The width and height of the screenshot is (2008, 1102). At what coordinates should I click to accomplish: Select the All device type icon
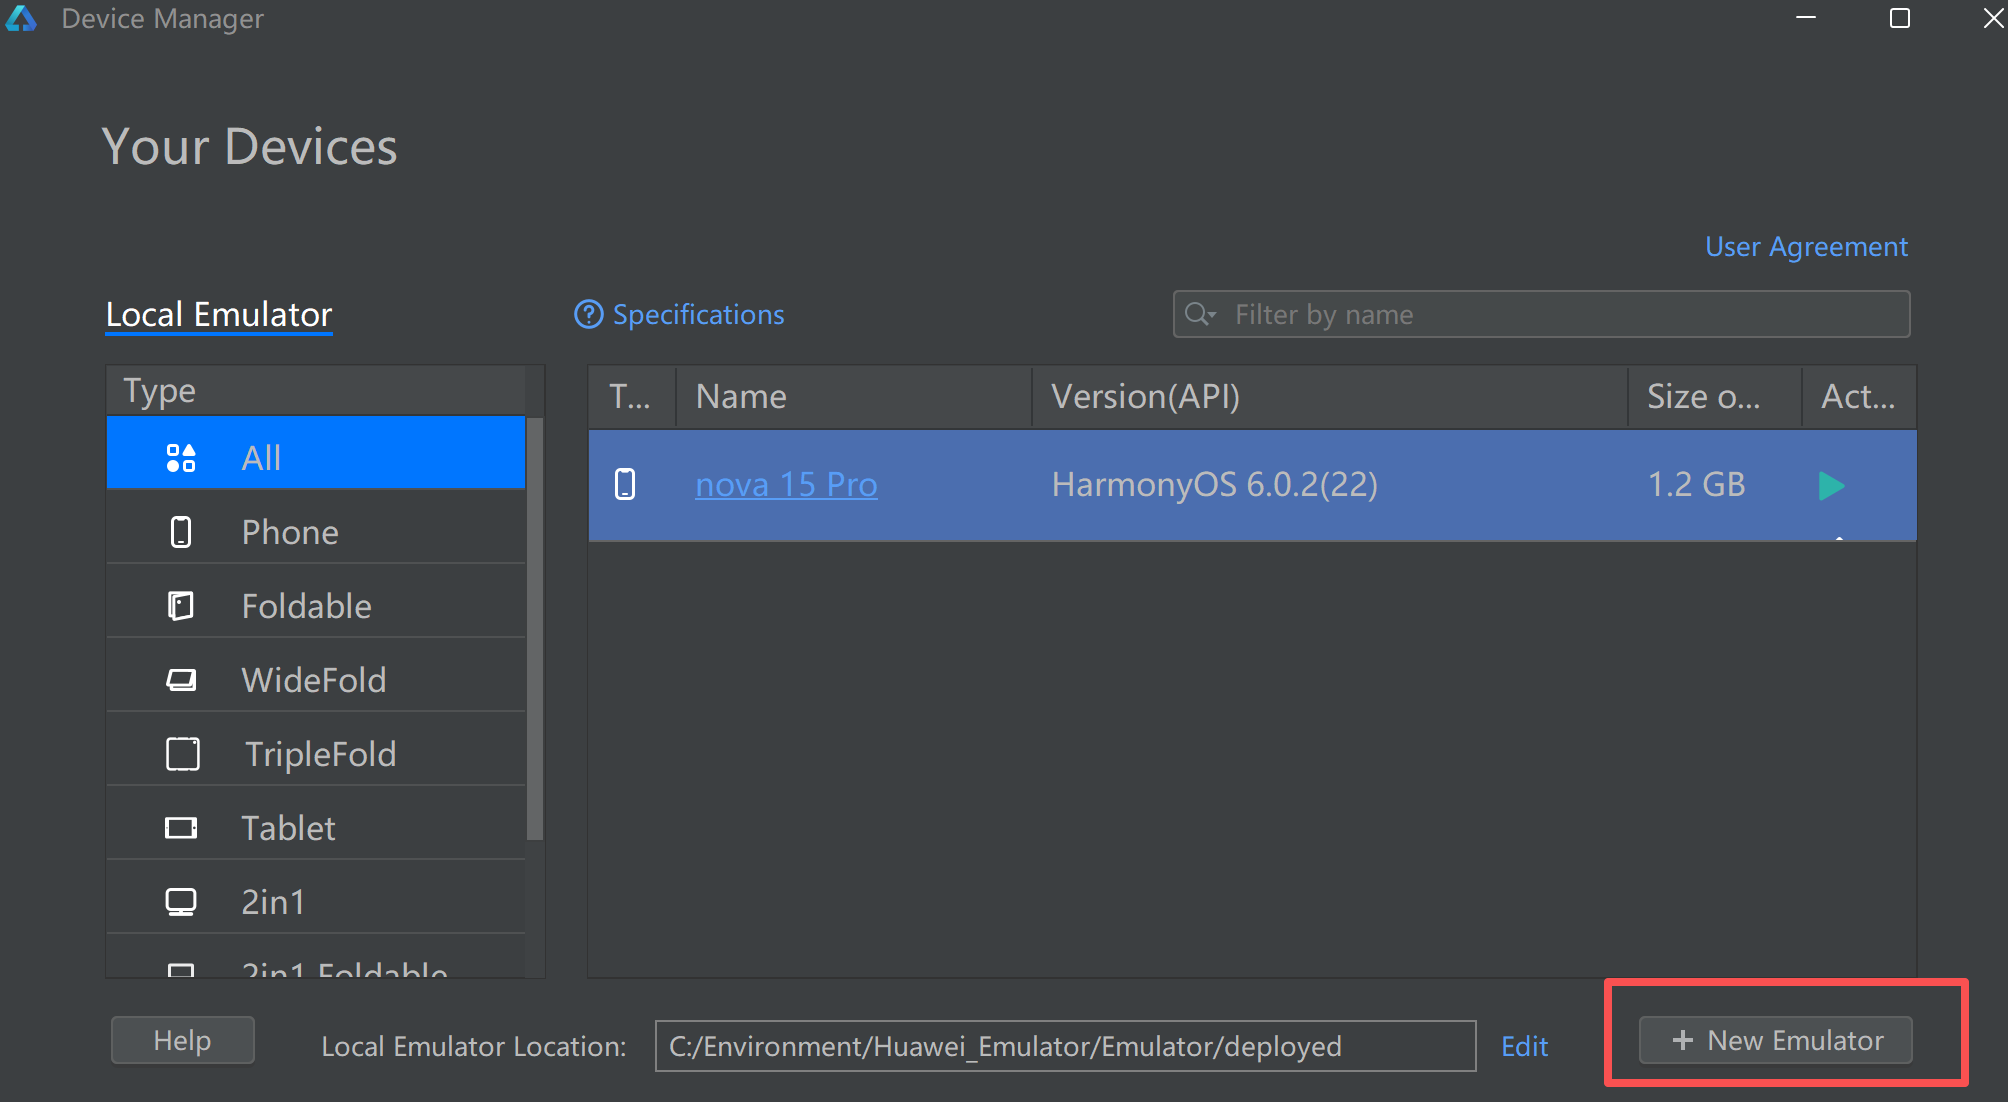[181, 458]
